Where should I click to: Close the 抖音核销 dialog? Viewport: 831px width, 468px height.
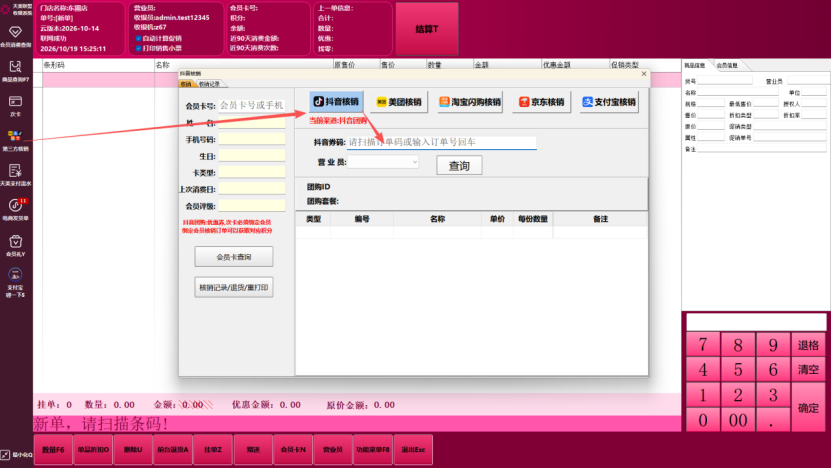[644, 74]
